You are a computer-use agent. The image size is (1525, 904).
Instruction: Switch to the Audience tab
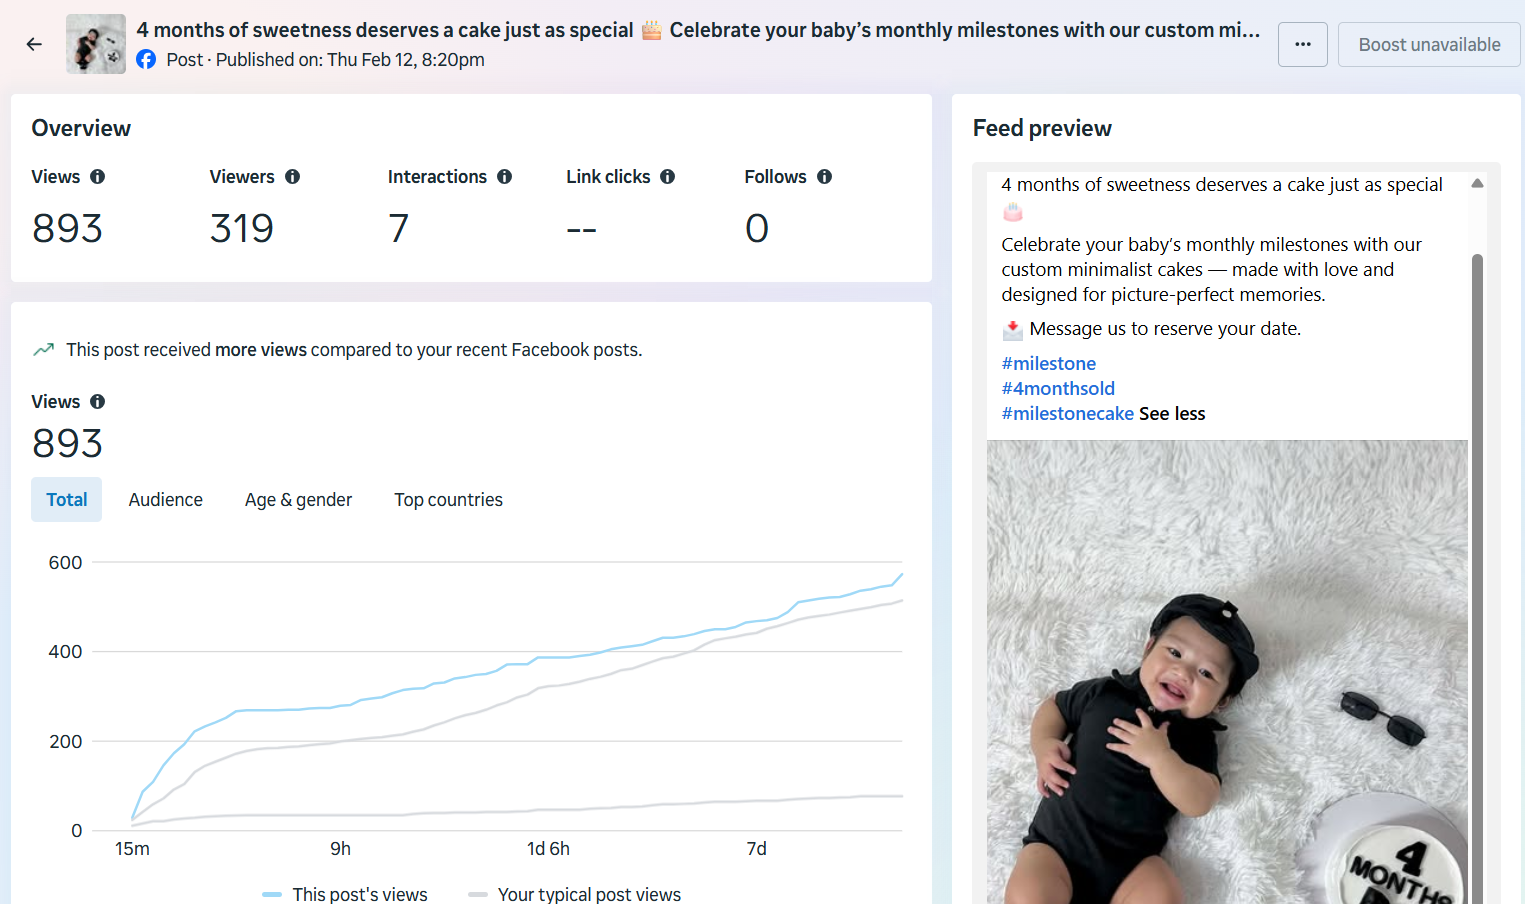tap(166, 500)
